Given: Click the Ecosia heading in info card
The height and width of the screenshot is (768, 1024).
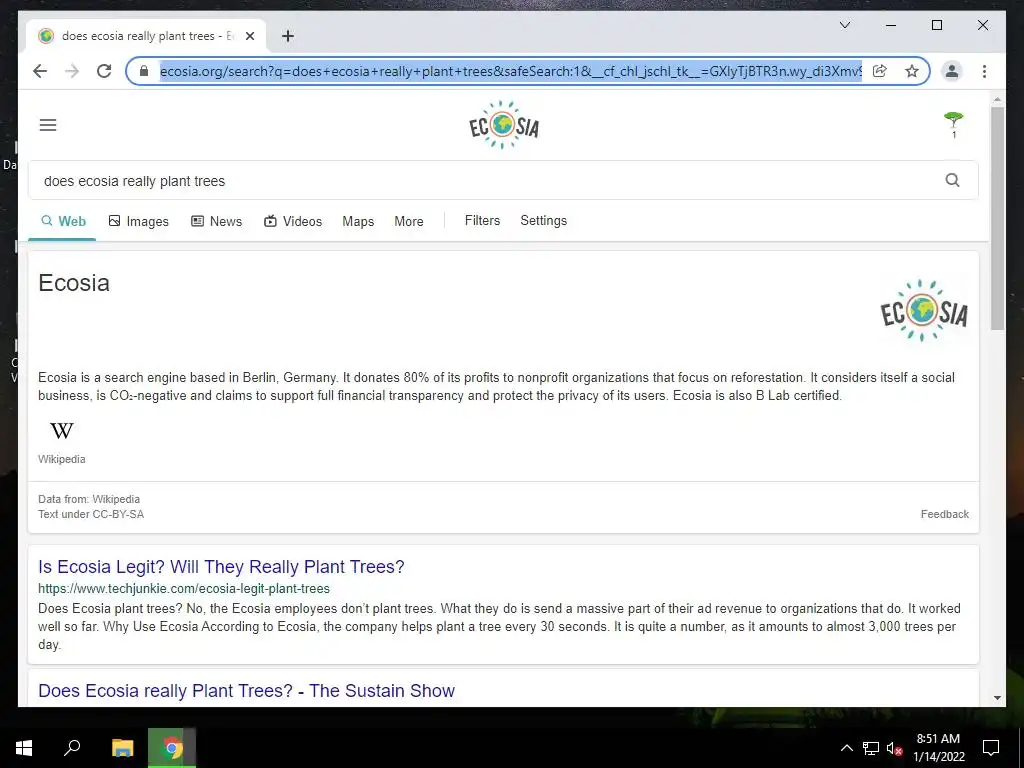Looking at the screenshot, I should [74, 283].
